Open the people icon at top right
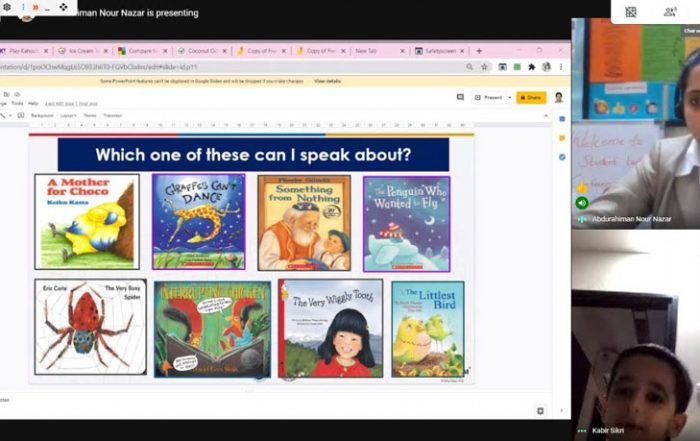The image size is (700, 441). (670, 12)
